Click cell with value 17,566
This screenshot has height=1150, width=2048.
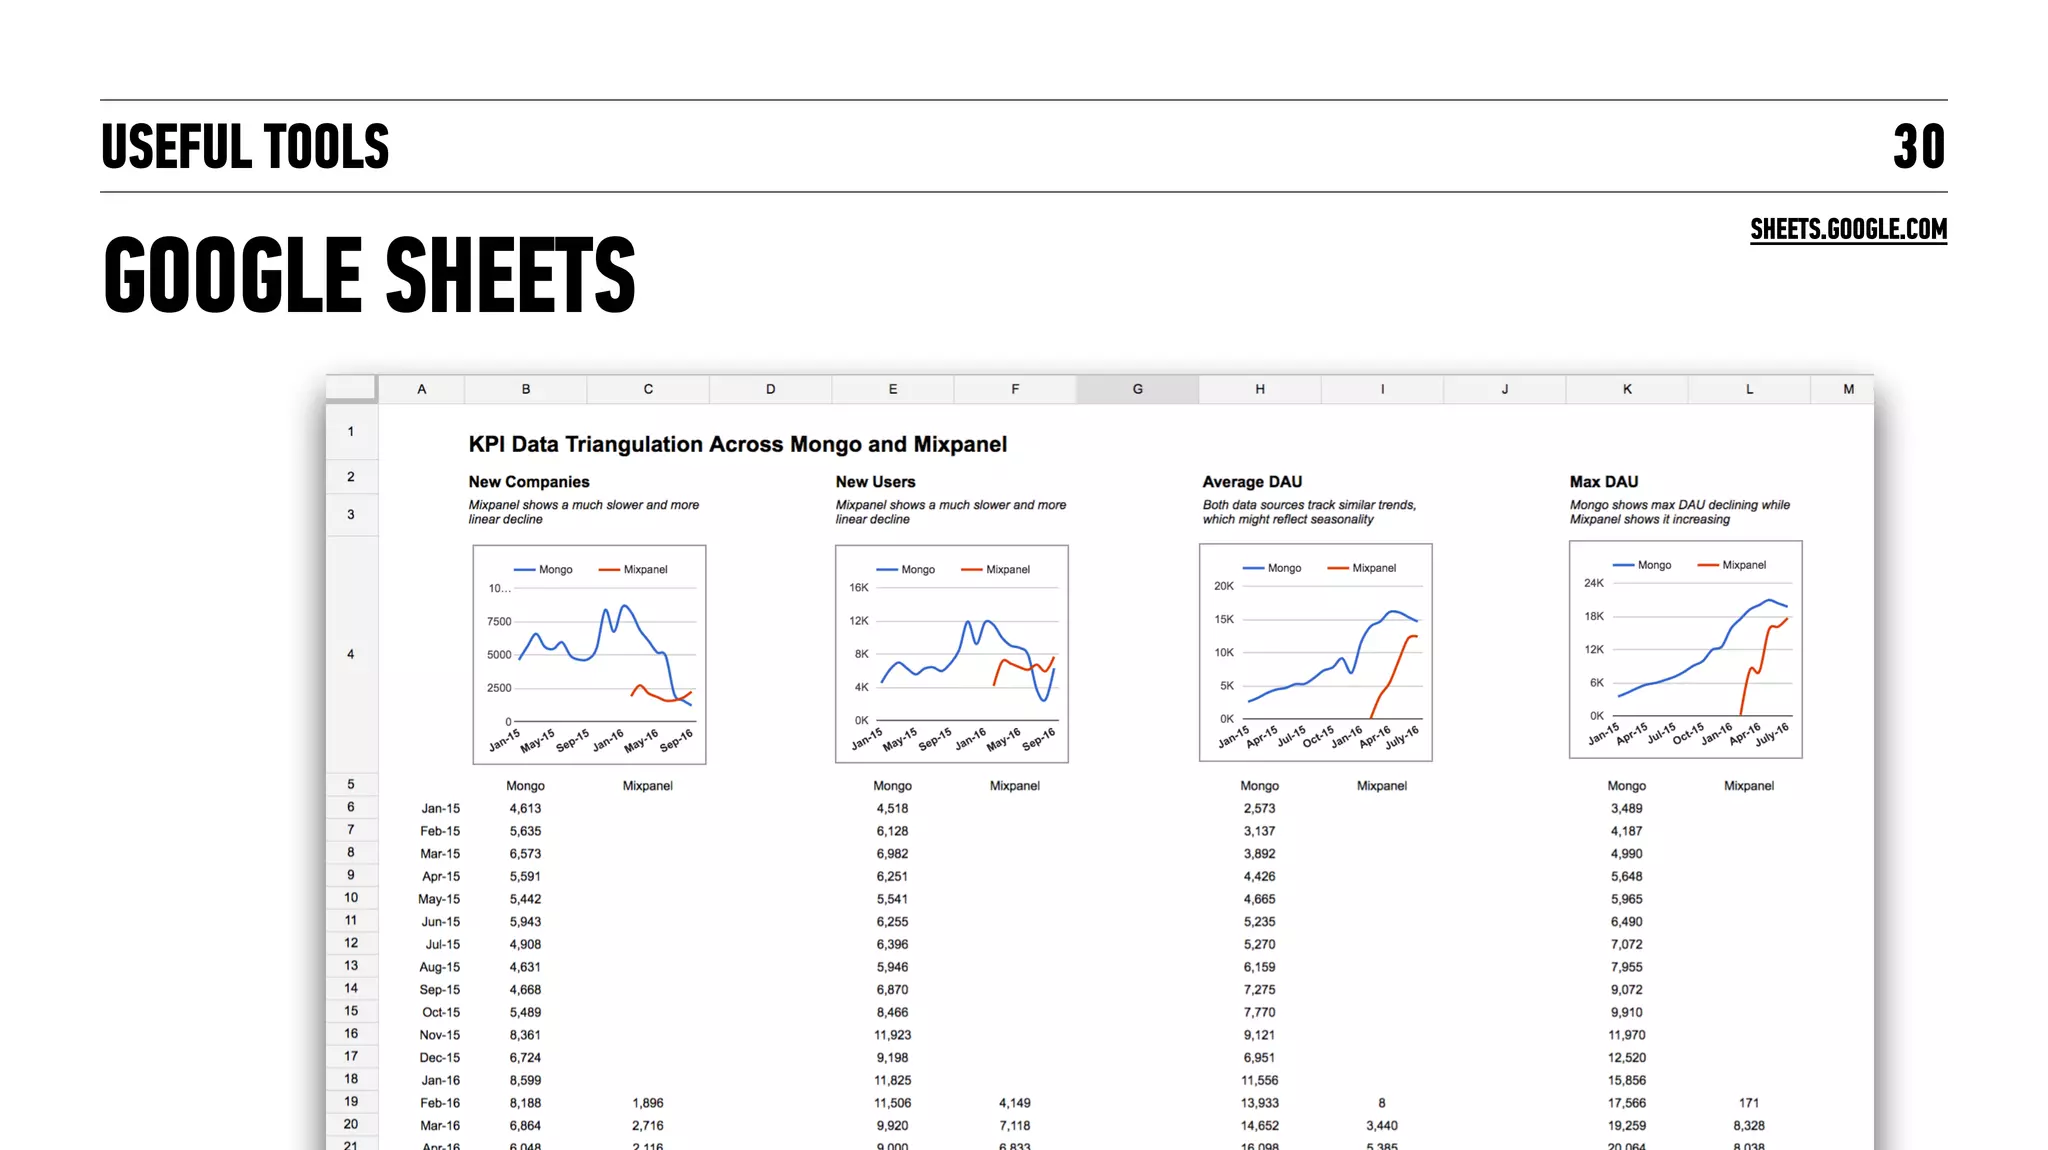pos(1627,1103)
